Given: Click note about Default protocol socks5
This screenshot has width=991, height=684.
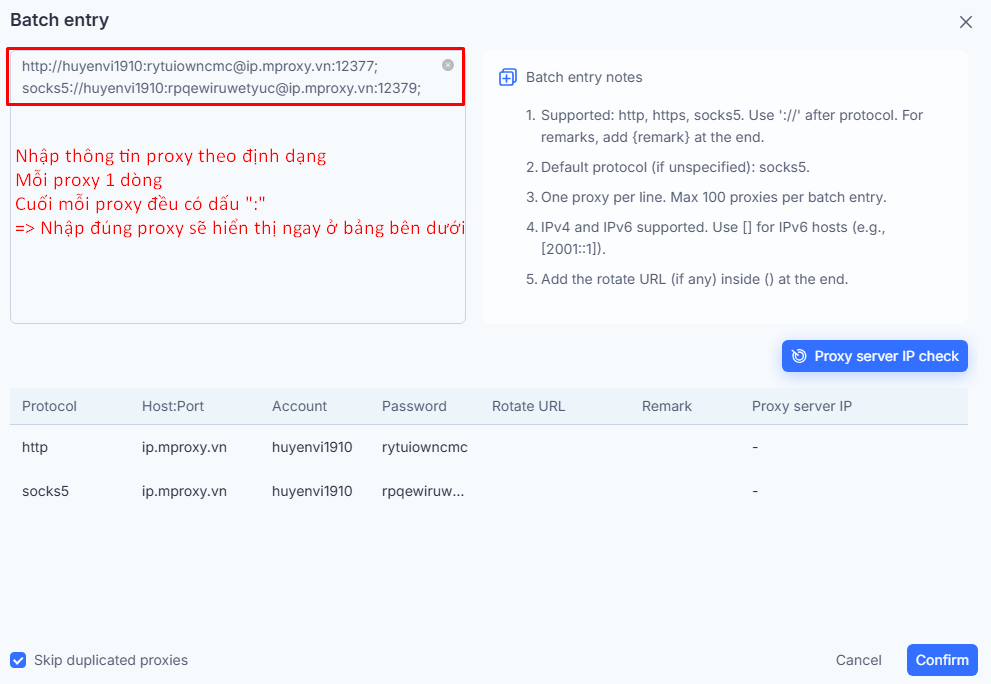Looking at the screenshot, I should point(674,167).
